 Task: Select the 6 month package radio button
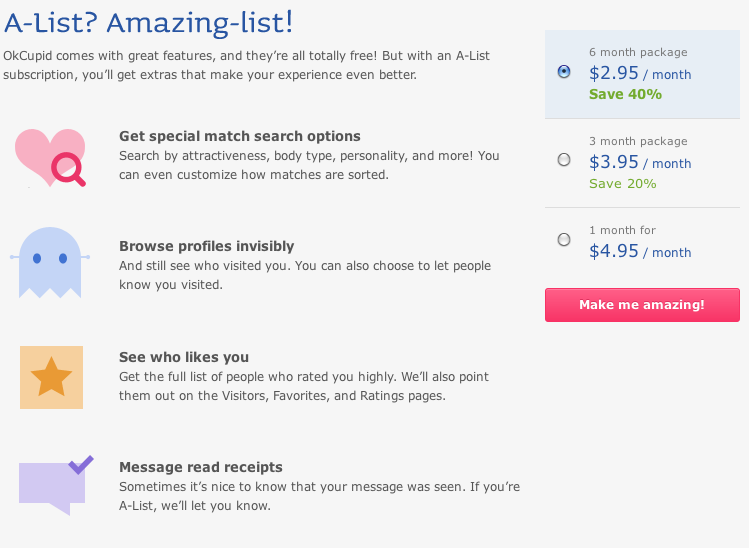(x=564, y=72)
